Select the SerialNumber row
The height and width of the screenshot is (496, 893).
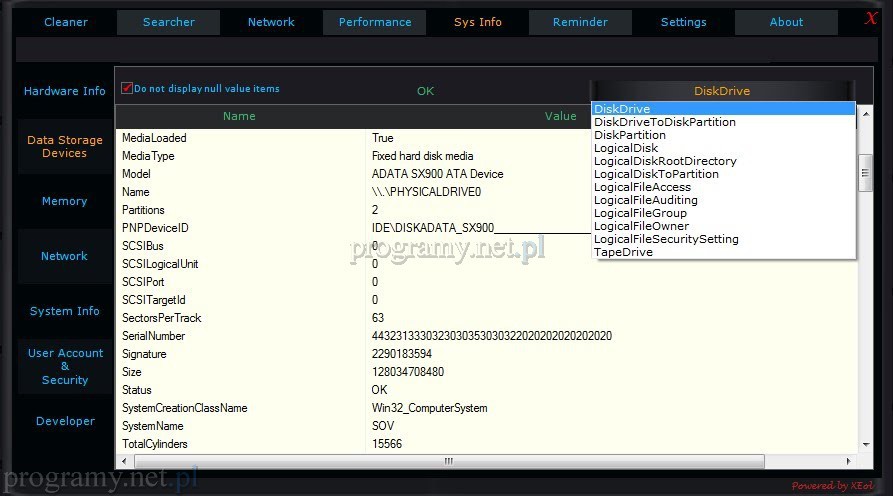[240, 336]
